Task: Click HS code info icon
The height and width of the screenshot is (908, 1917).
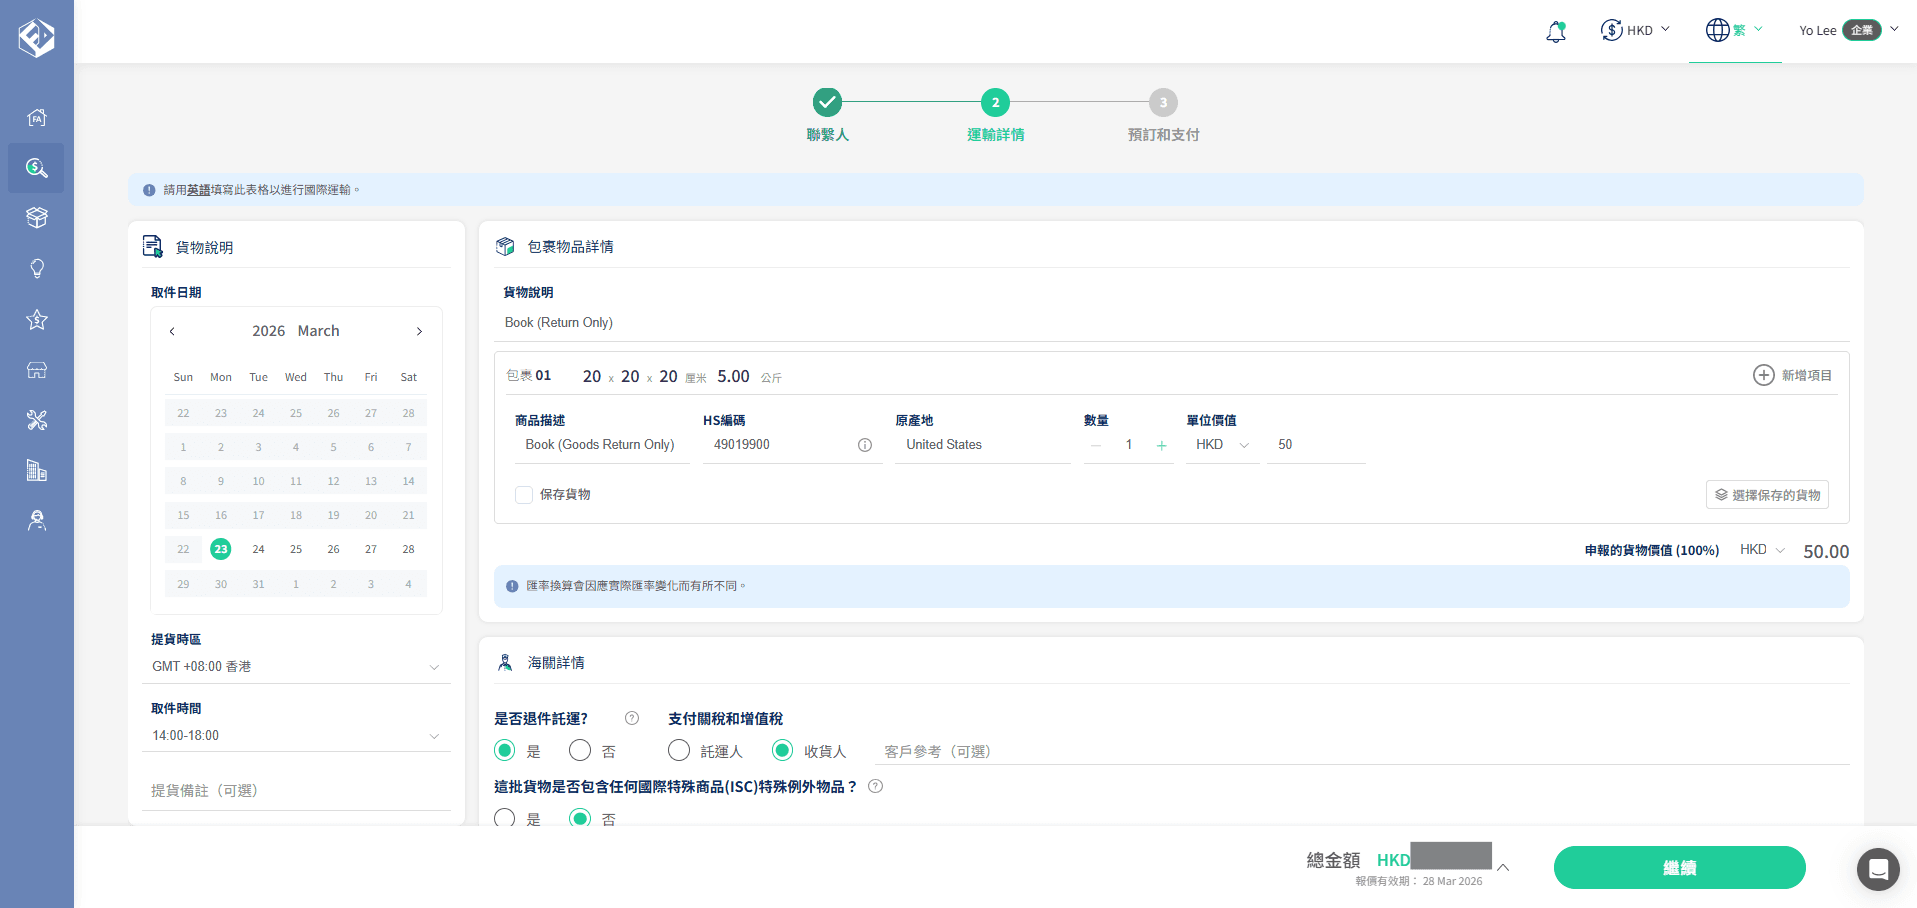Action: (x=864, y=445)
